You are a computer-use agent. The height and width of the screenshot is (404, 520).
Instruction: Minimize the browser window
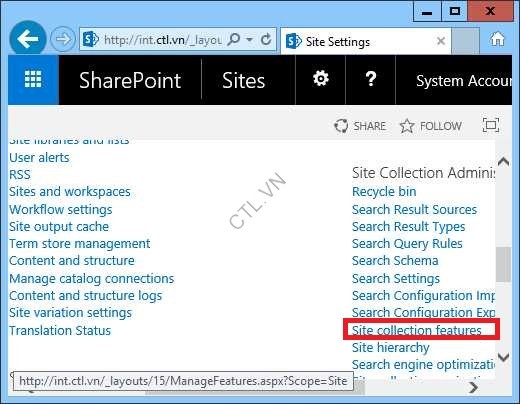tap(427, 12)
